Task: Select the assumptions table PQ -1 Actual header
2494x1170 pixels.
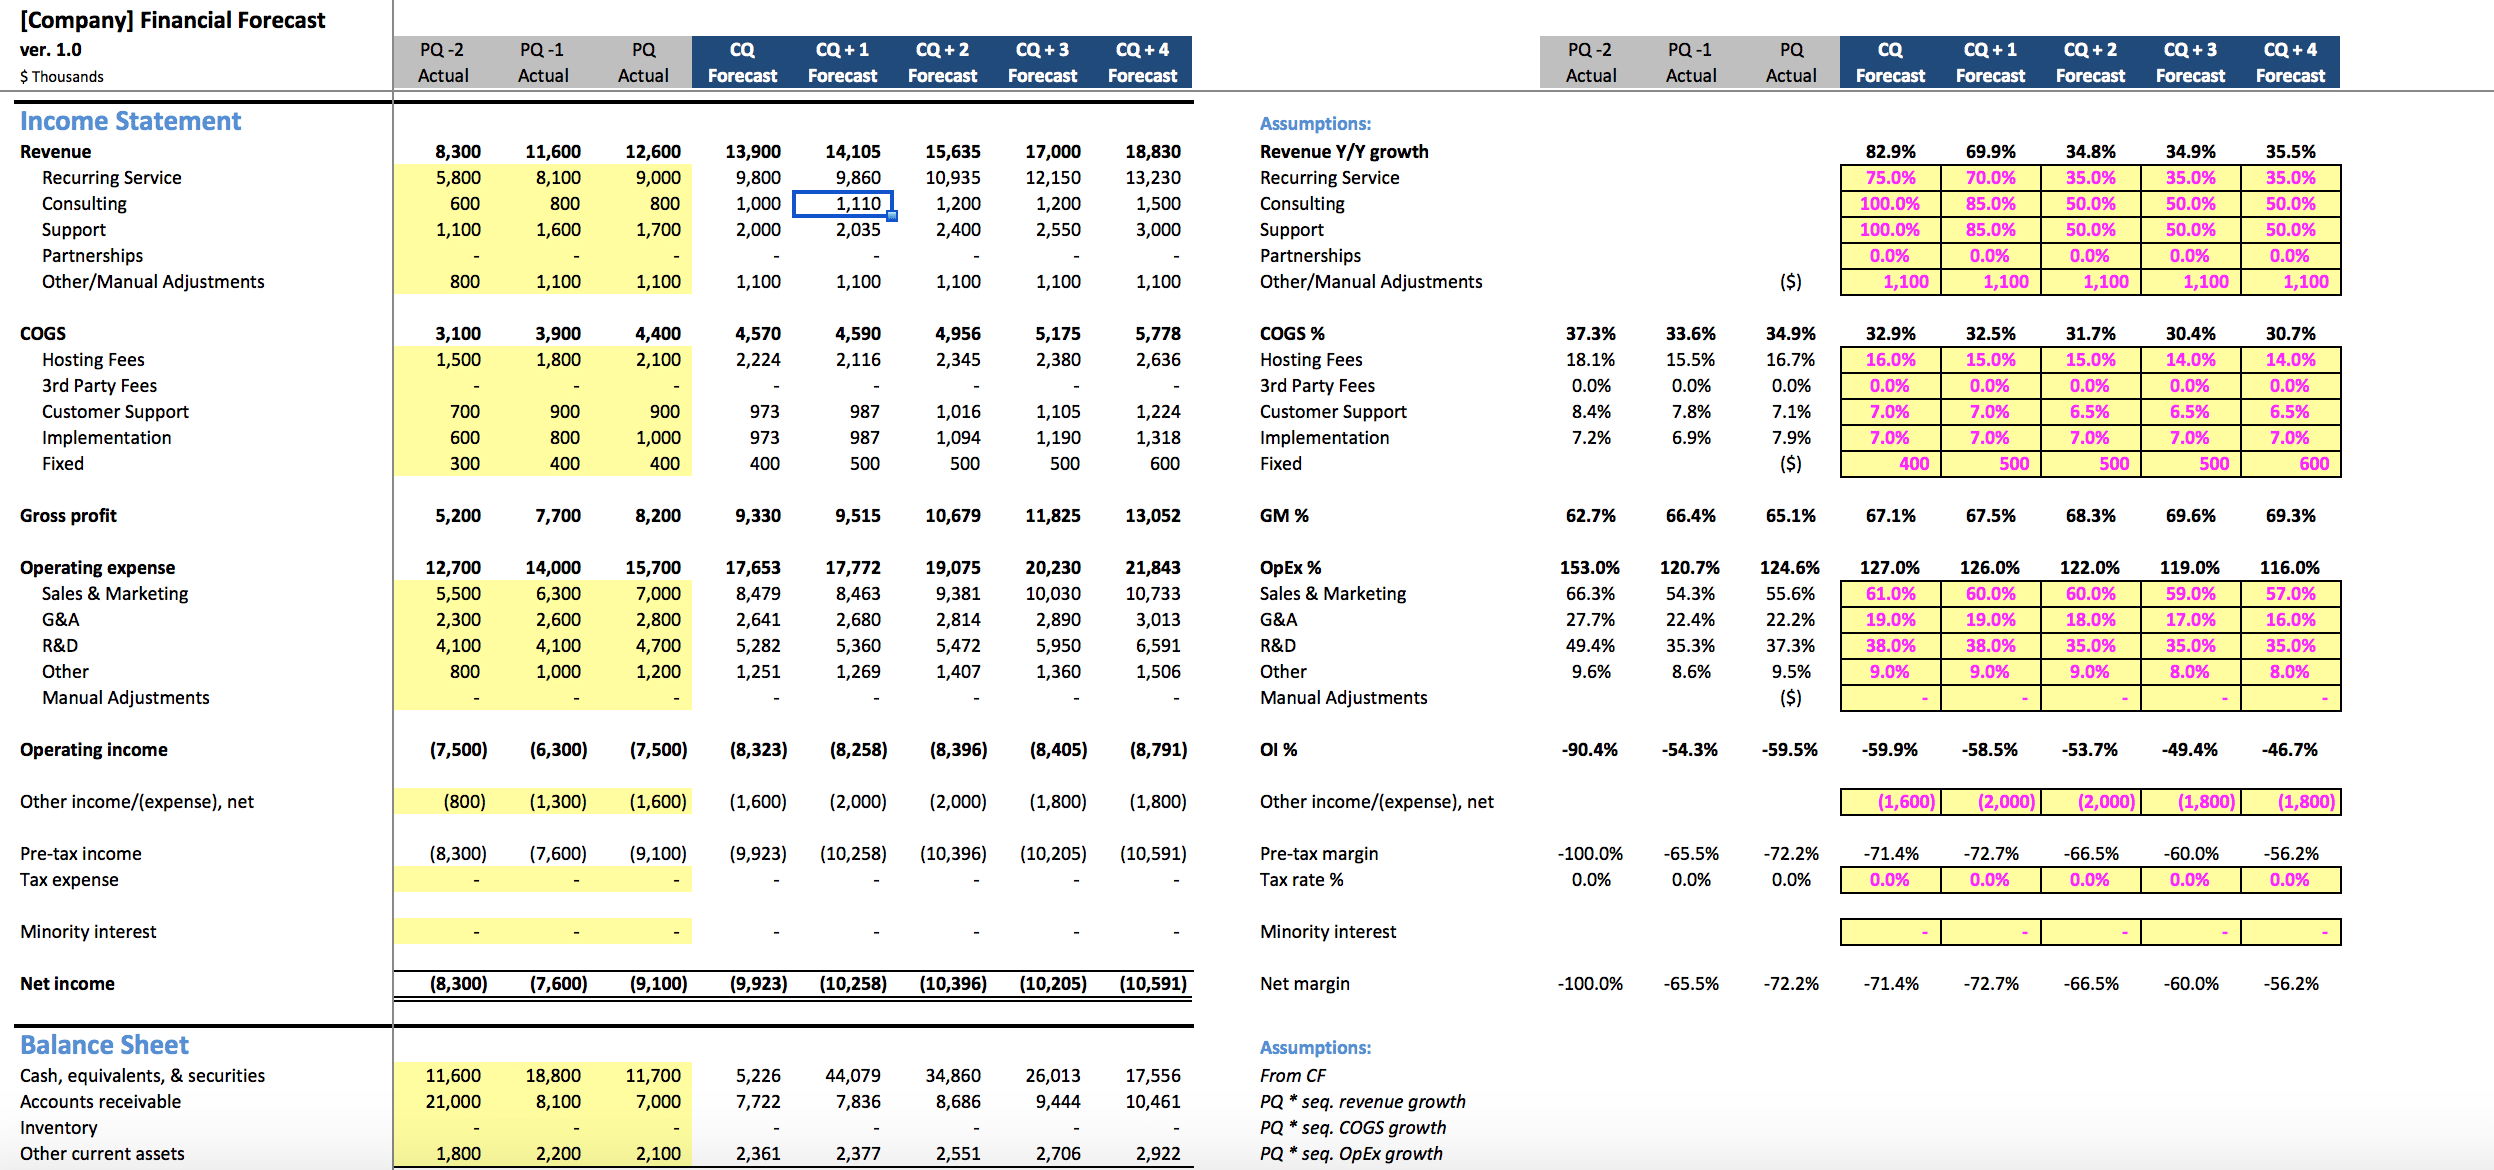Action: click(1690, 62)
